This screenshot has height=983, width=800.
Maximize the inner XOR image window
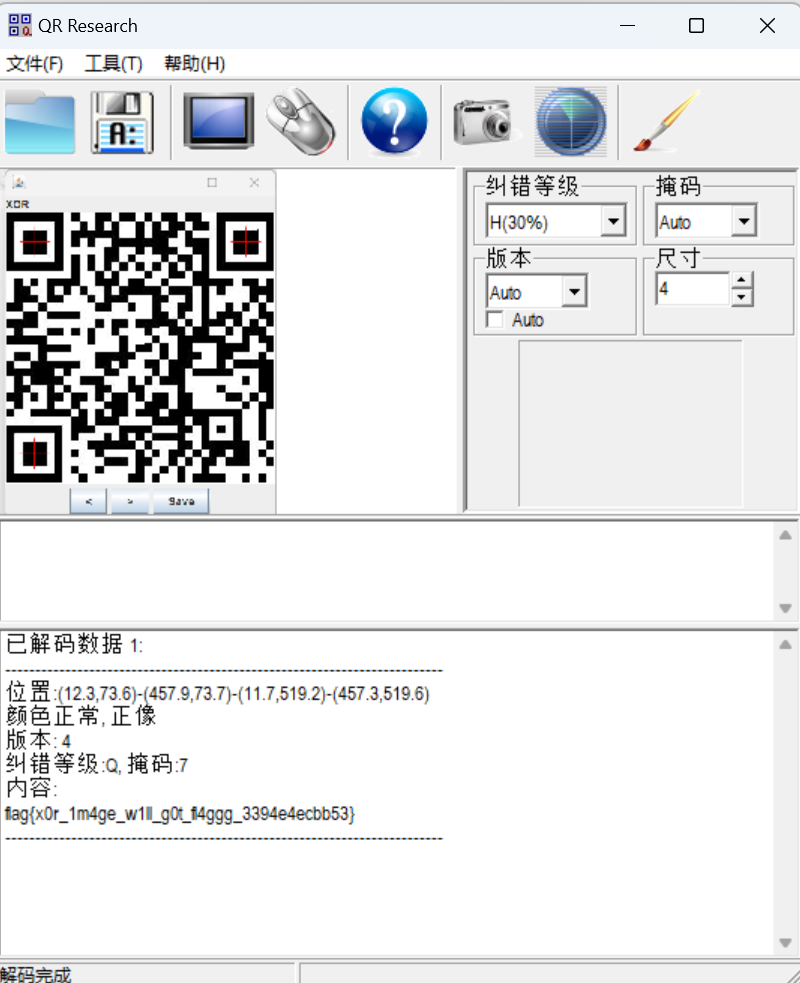pyautogui.click(x=212, y=182)
